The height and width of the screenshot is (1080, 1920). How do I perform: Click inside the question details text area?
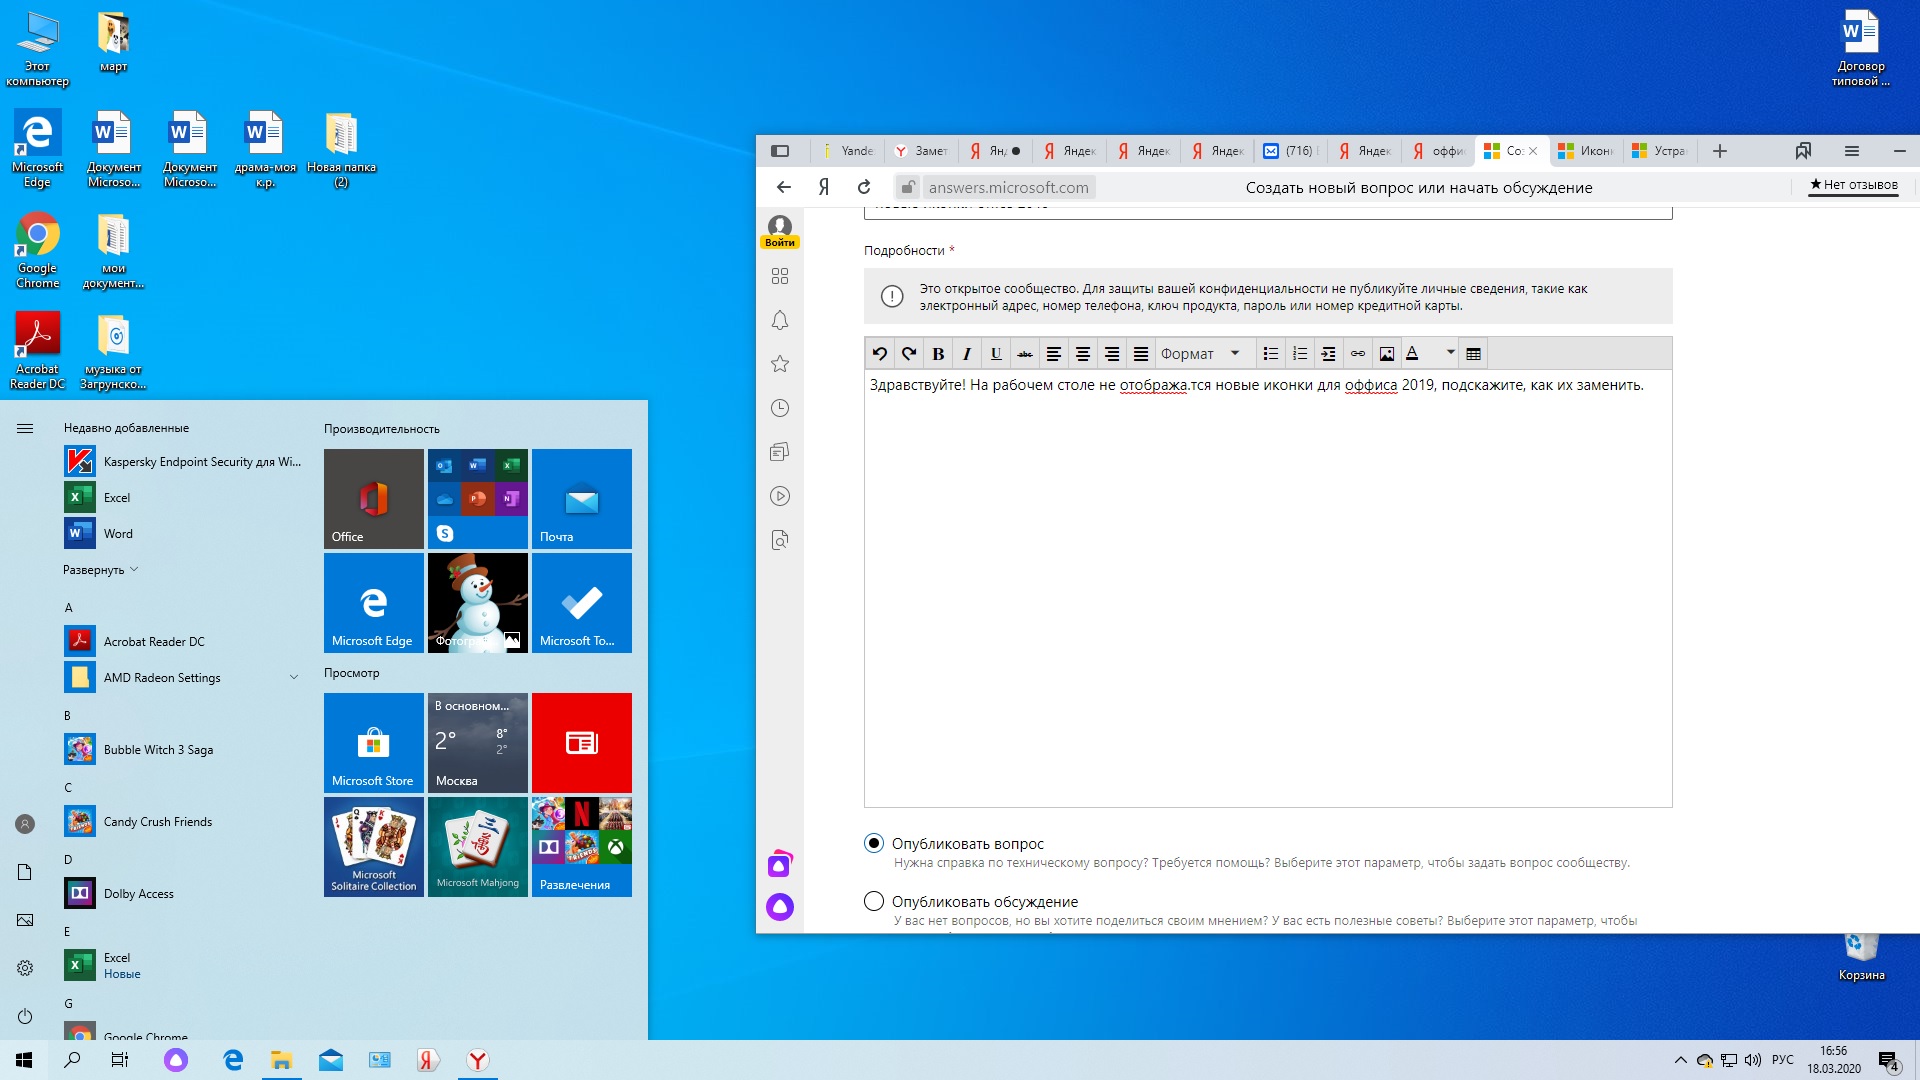[x=1268, y=588]
